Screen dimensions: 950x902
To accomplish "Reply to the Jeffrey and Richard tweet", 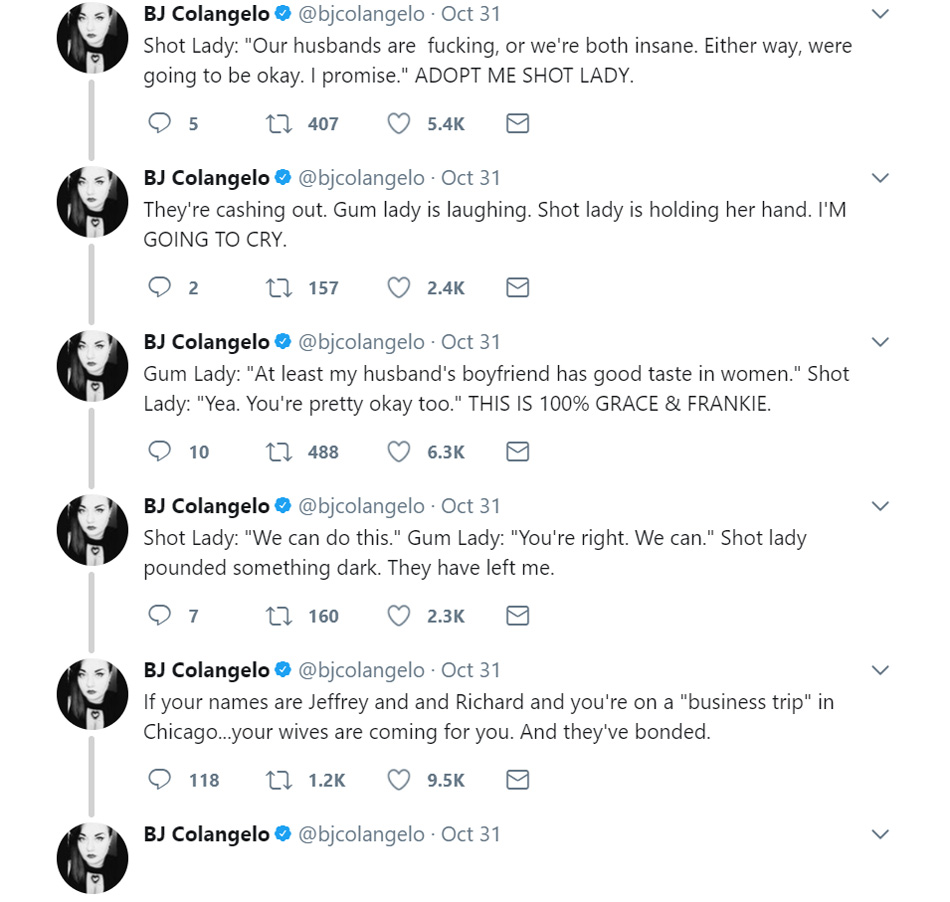I will 160,780.
